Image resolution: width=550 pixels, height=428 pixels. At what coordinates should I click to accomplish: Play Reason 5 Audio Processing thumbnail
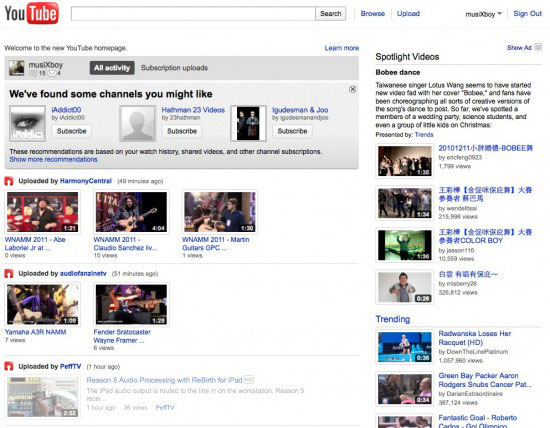pyautogui.click(x=42, y=397)
